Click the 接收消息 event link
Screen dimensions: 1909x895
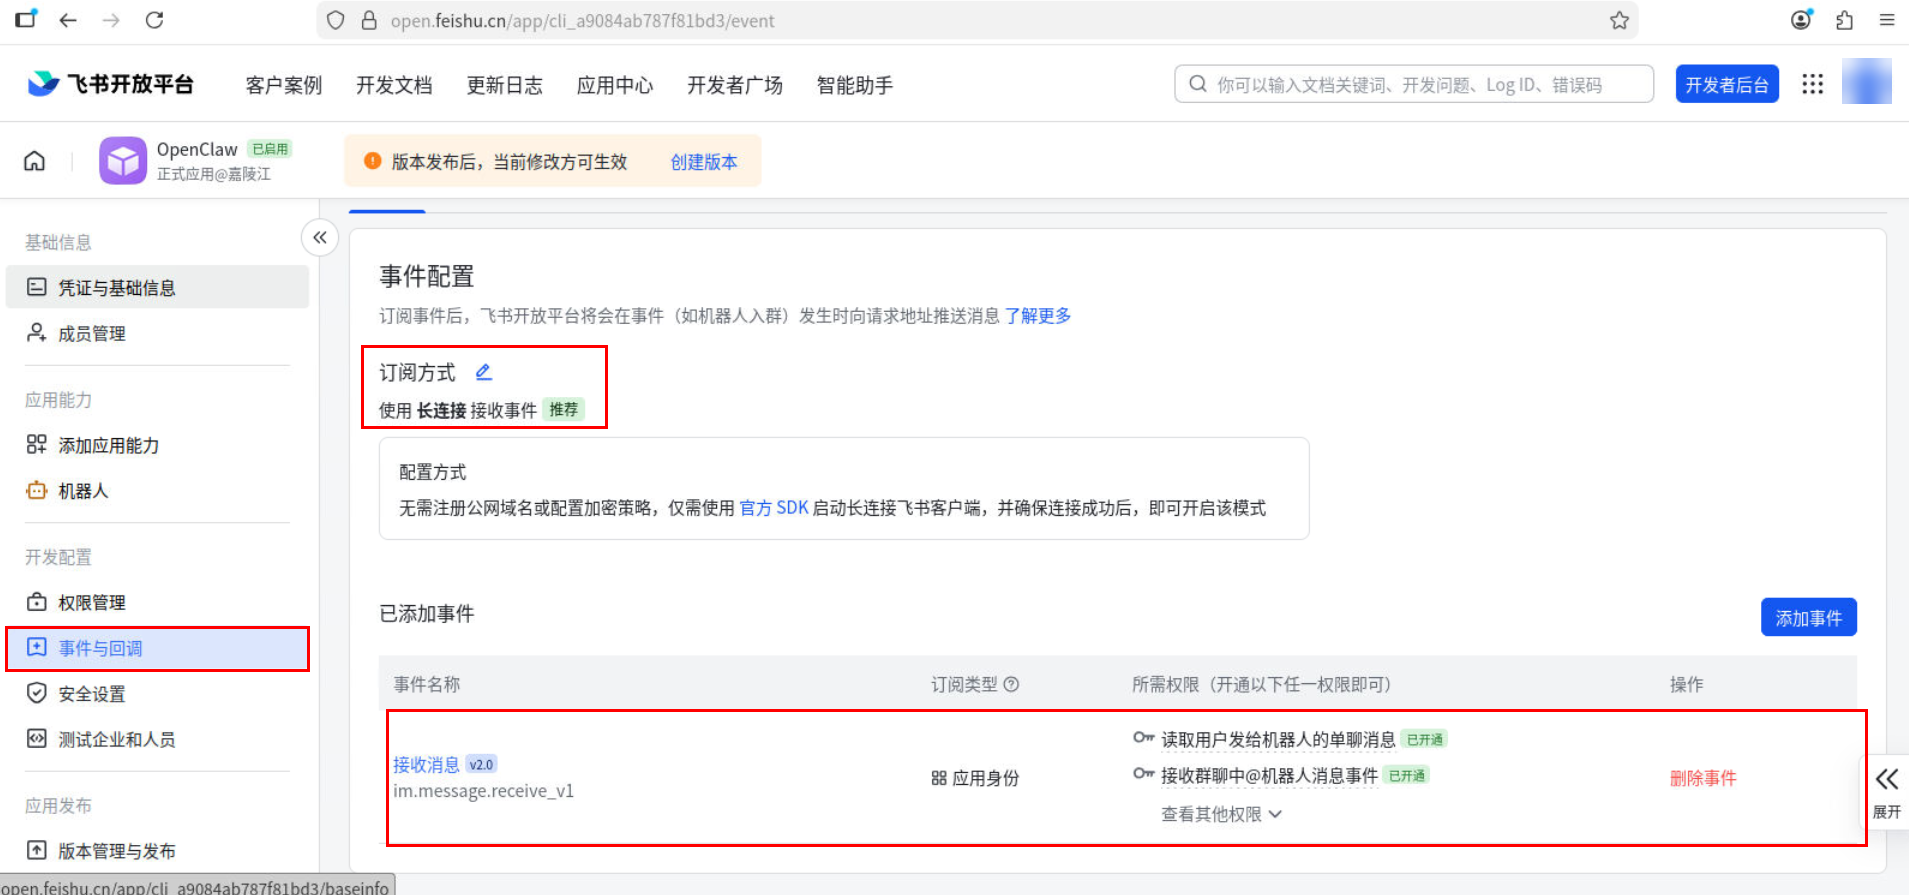pos(426,765)
